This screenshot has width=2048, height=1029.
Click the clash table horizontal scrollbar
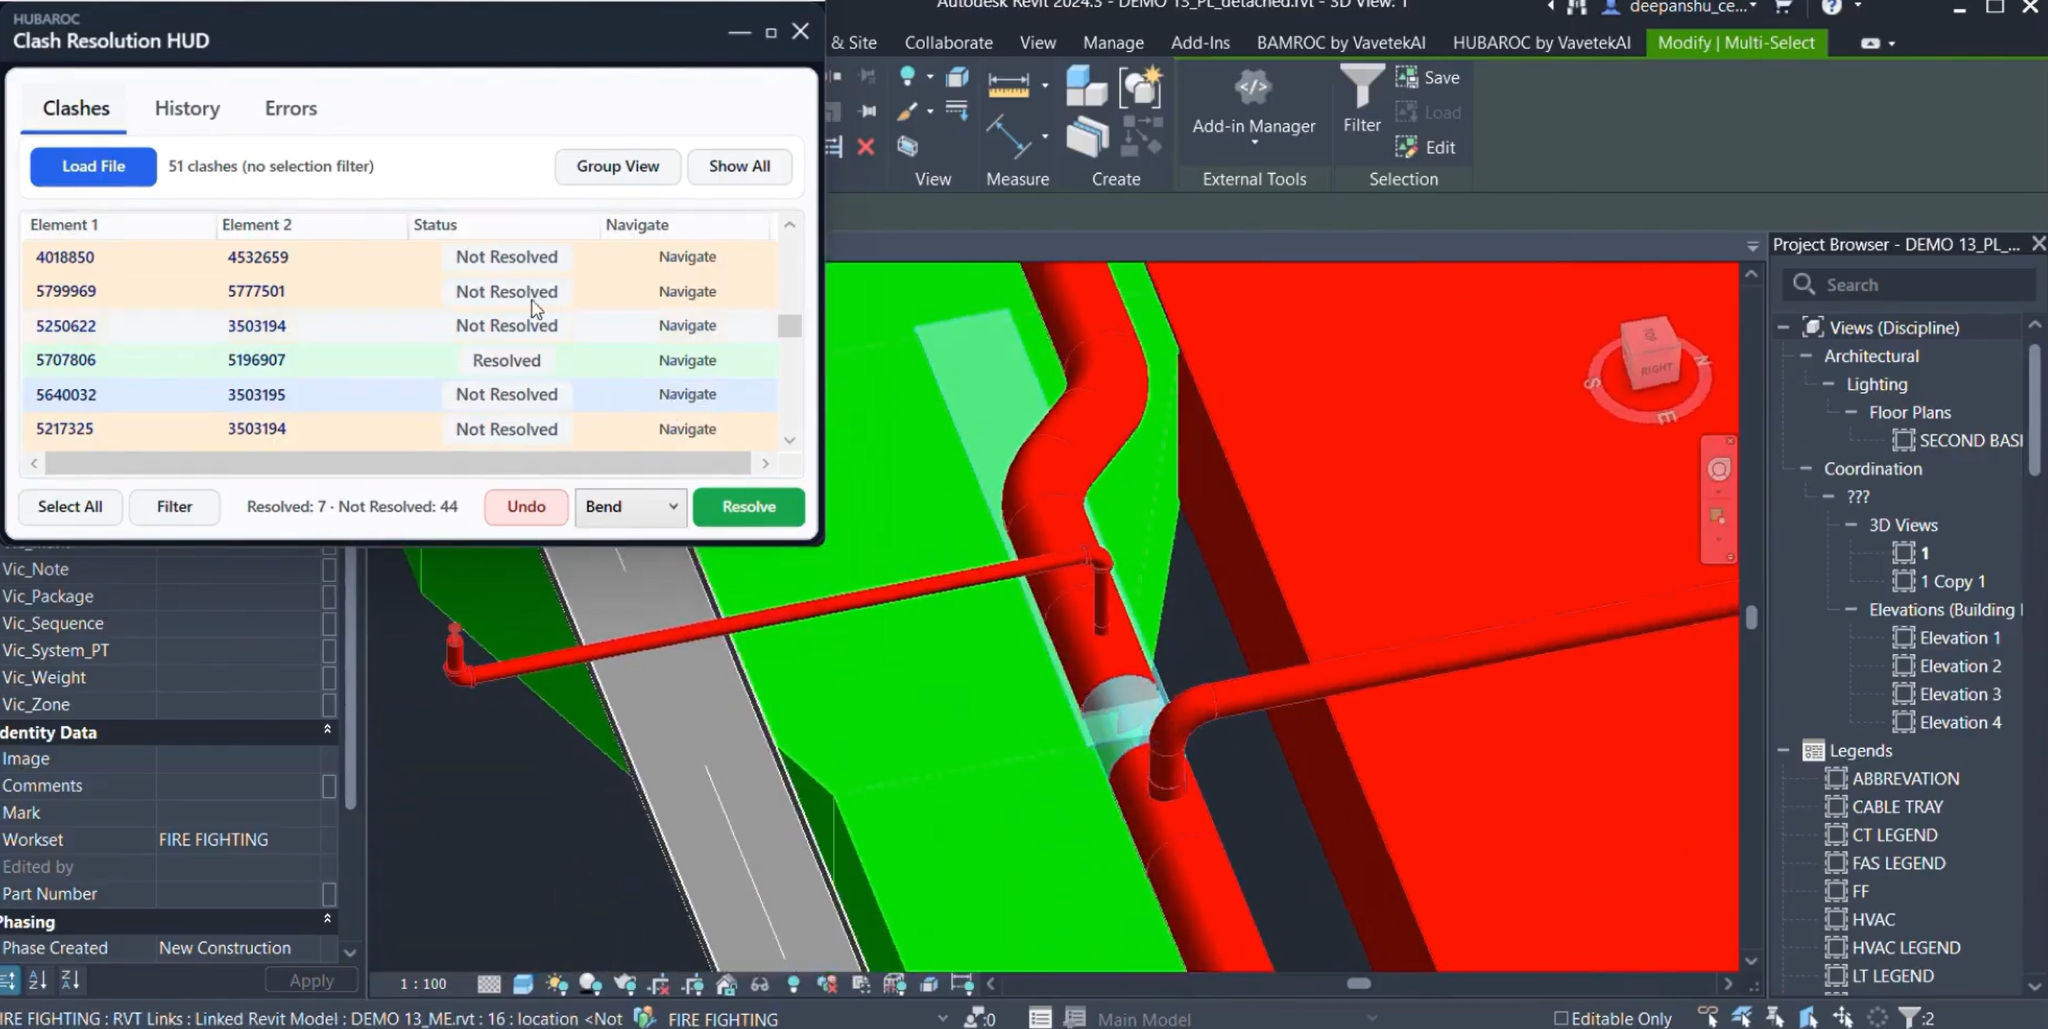[x=398, y=463]
